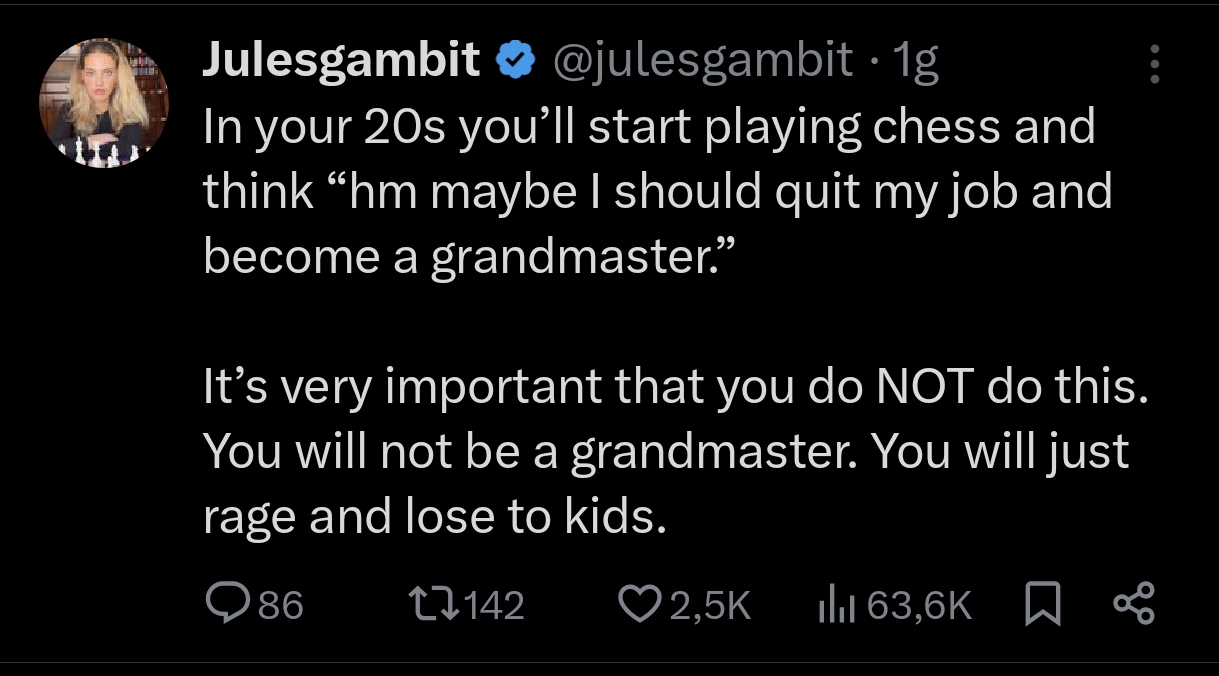Click the share icon on the tweet
The image size is (1219, 676).
coord(1134,603)
